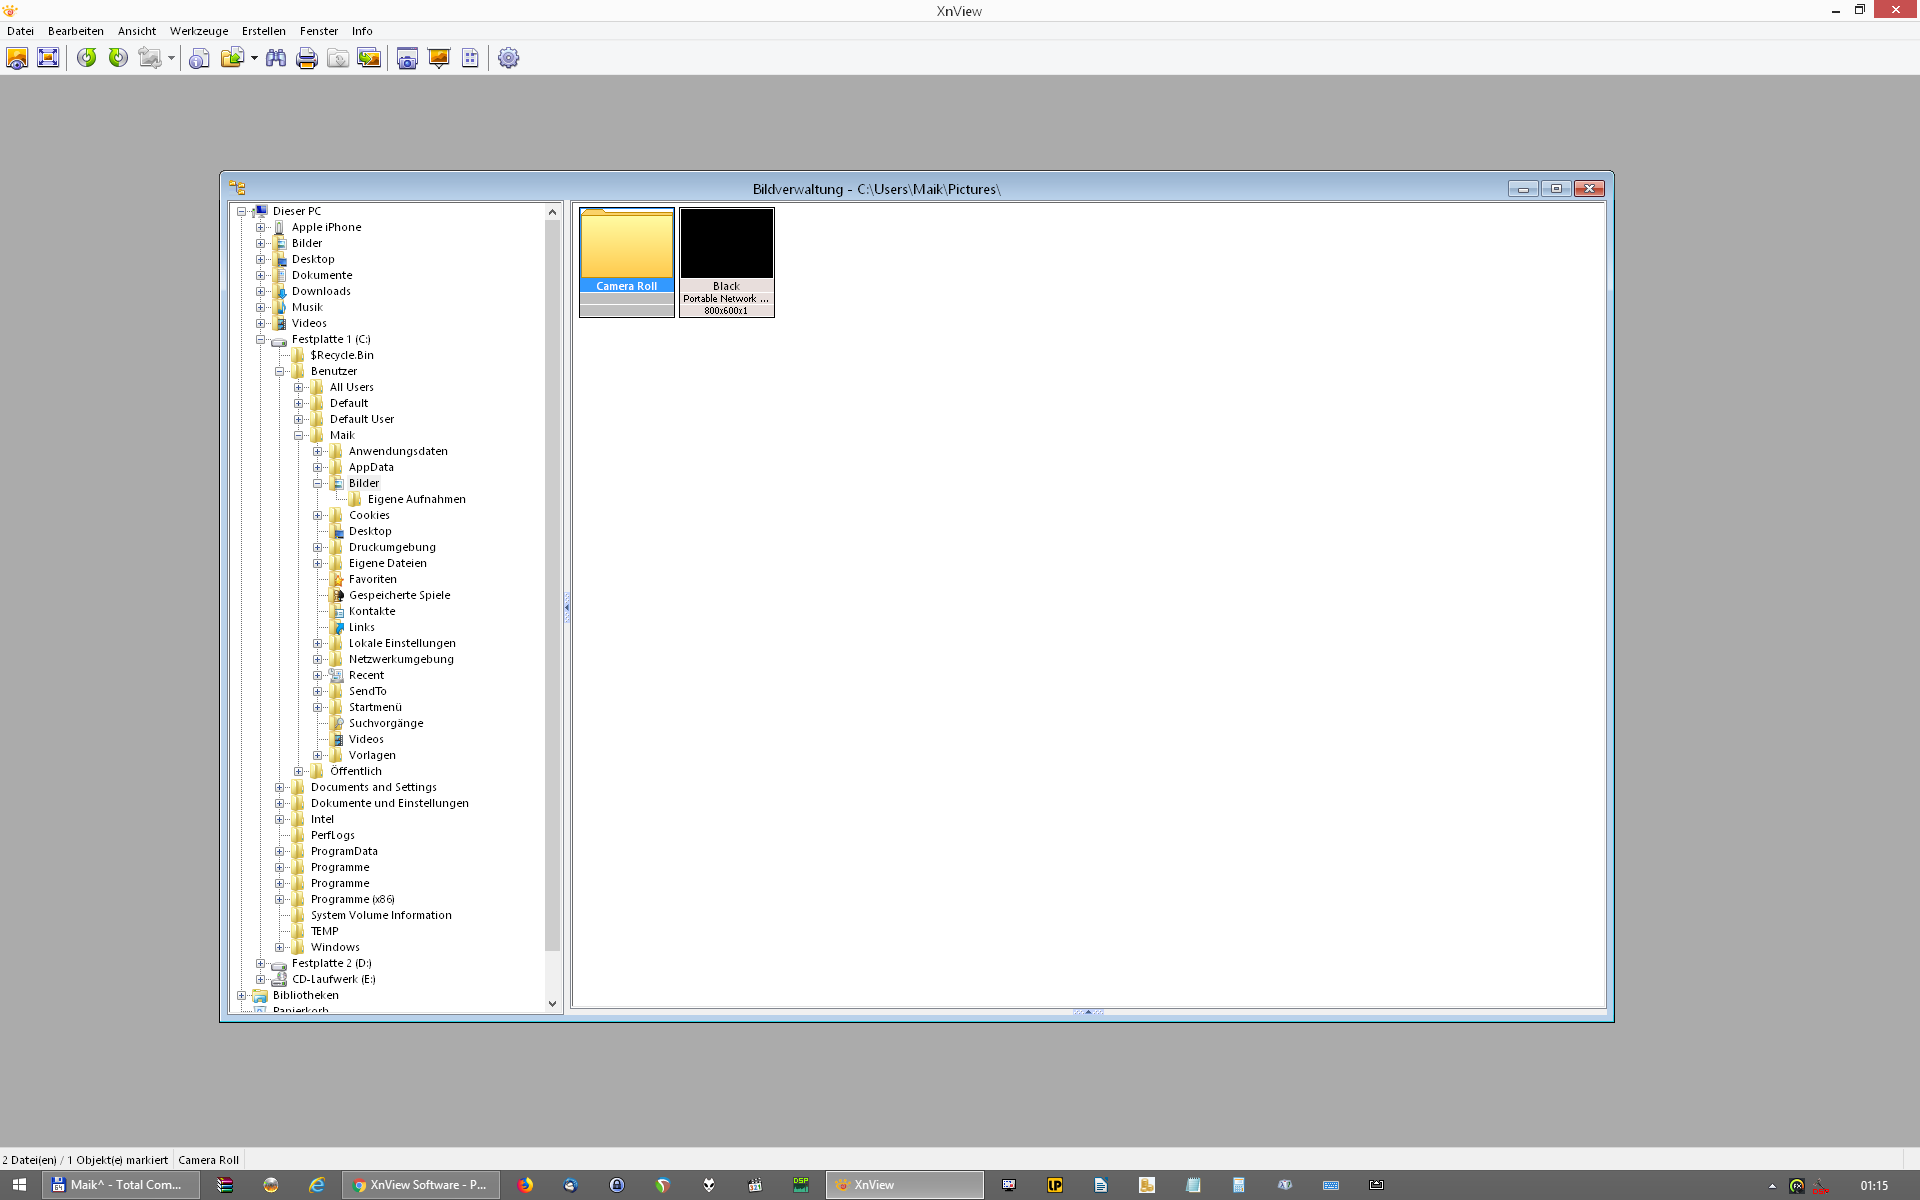
Task: Open settings via the gear icon
Action: [x=508, y=58]
